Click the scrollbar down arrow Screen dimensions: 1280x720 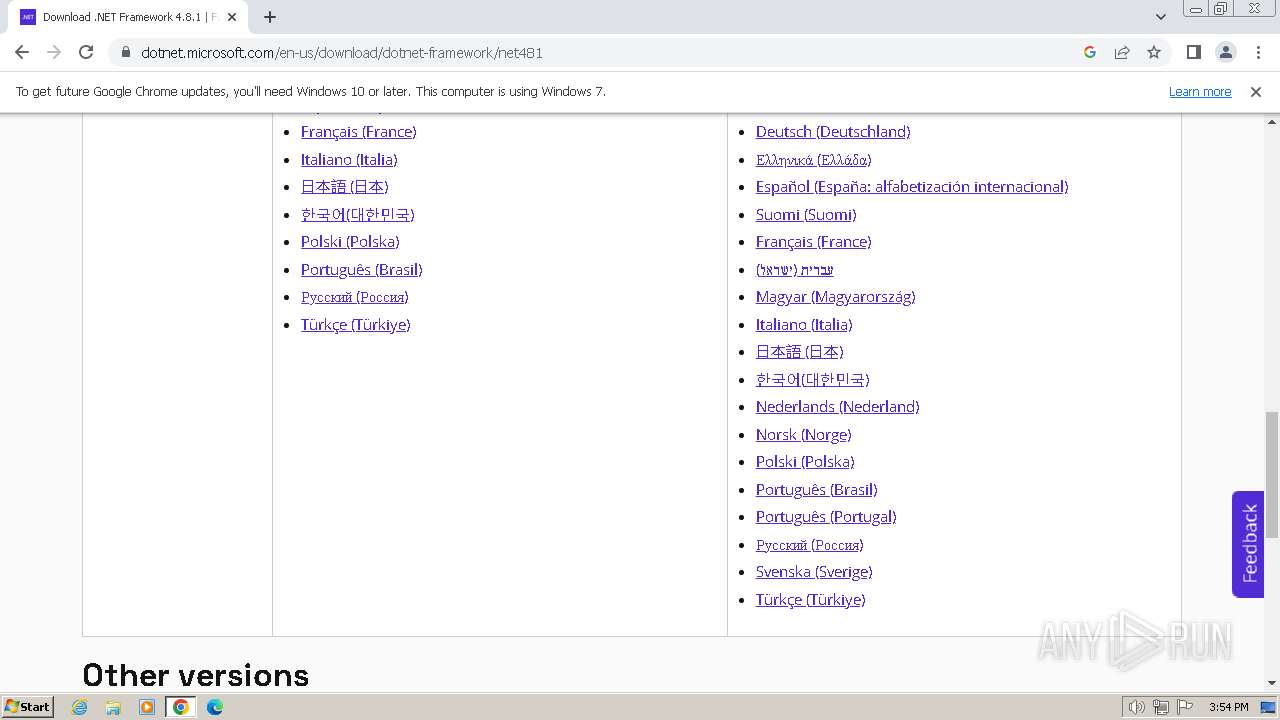point(1272,684)
